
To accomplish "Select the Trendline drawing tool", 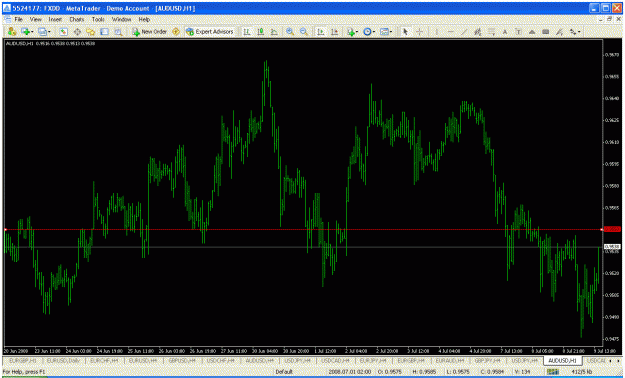I will tap(464, 32).
